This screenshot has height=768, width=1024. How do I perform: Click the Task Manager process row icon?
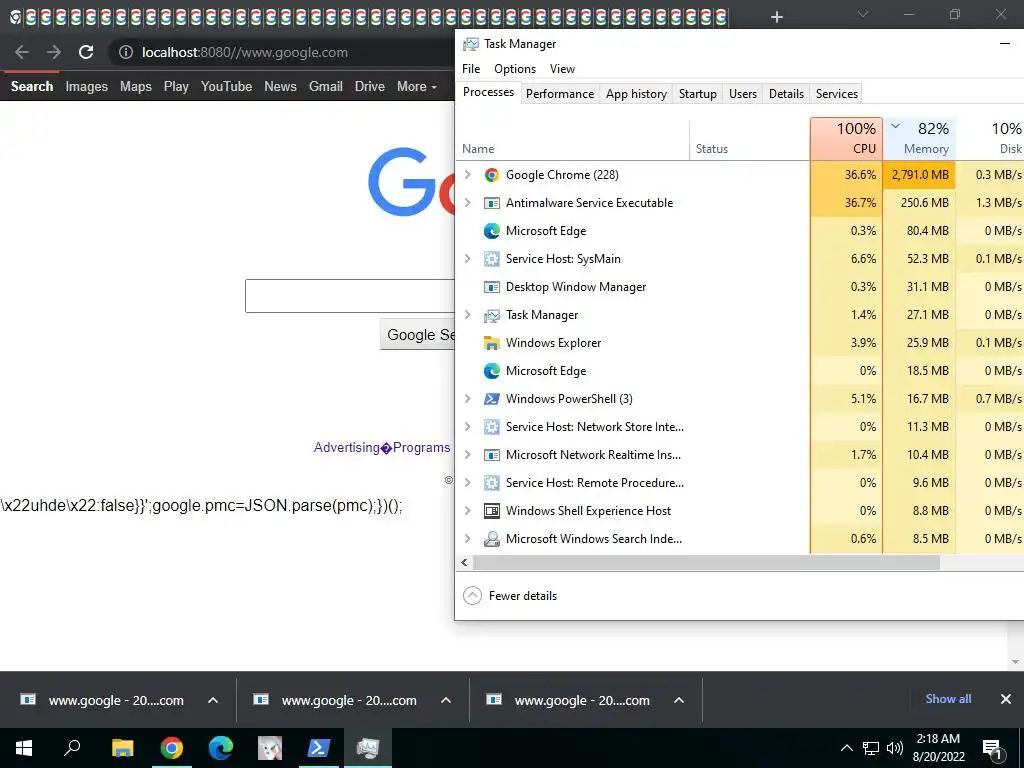point(491,315)
